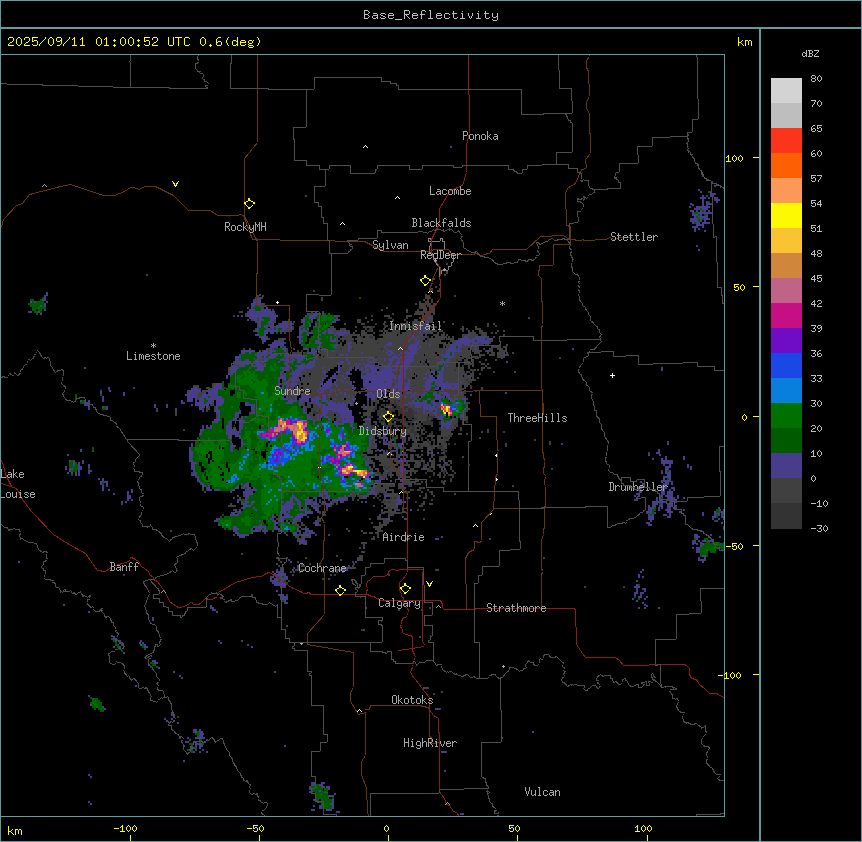Click the asterisk marker above Limestone label
This screenshot has height=842, width=862.
[153, 346]
